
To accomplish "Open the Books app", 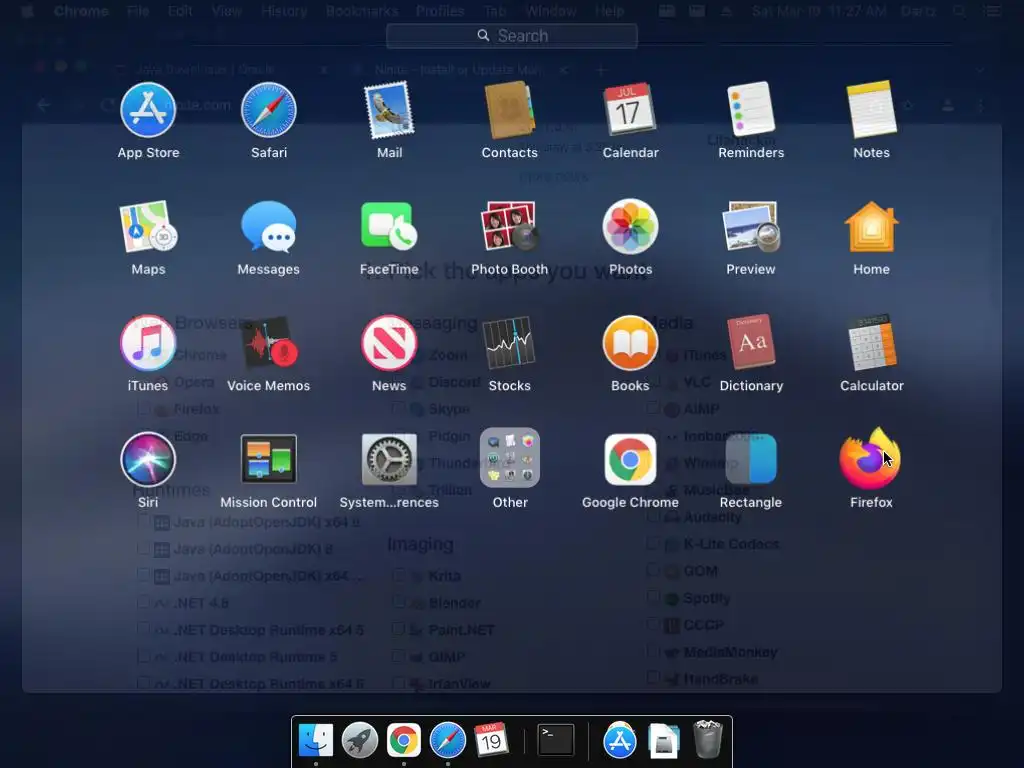I will tap(630, 343).
